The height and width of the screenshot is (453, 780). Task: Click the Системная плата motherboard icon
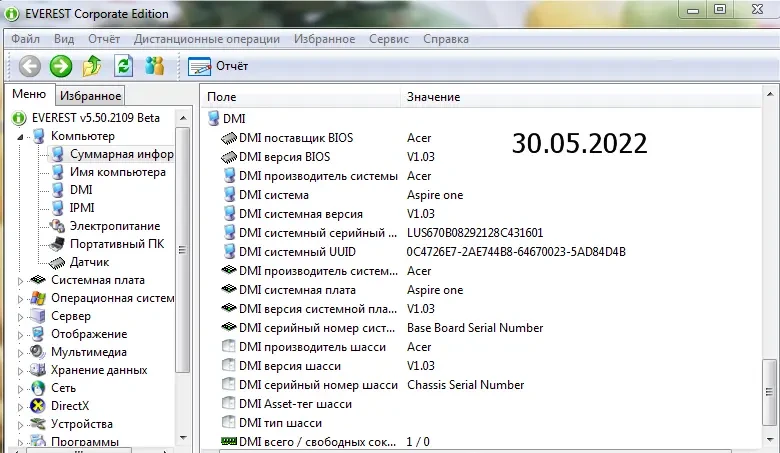(38, 279)
